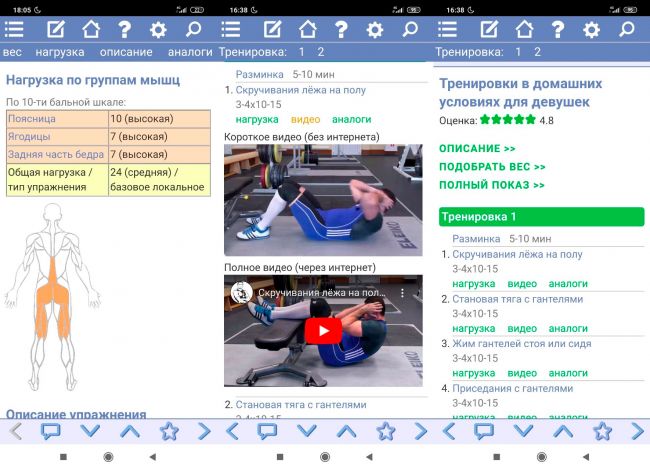Open comments bubble on middle screen's bottom bar
The height and width of the screenshot is (470, 650).
tap(267, 431)
